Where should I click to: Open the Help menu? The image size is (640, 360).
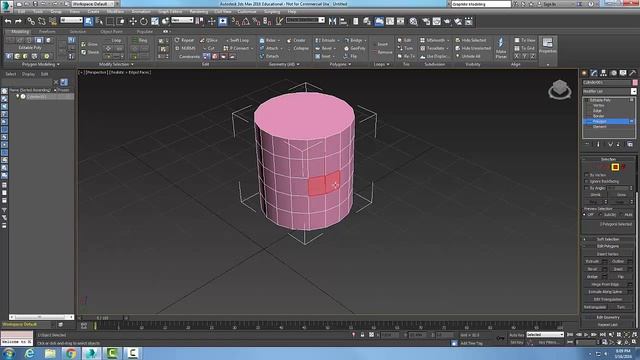pyautogui.click(x=292, y=11)
